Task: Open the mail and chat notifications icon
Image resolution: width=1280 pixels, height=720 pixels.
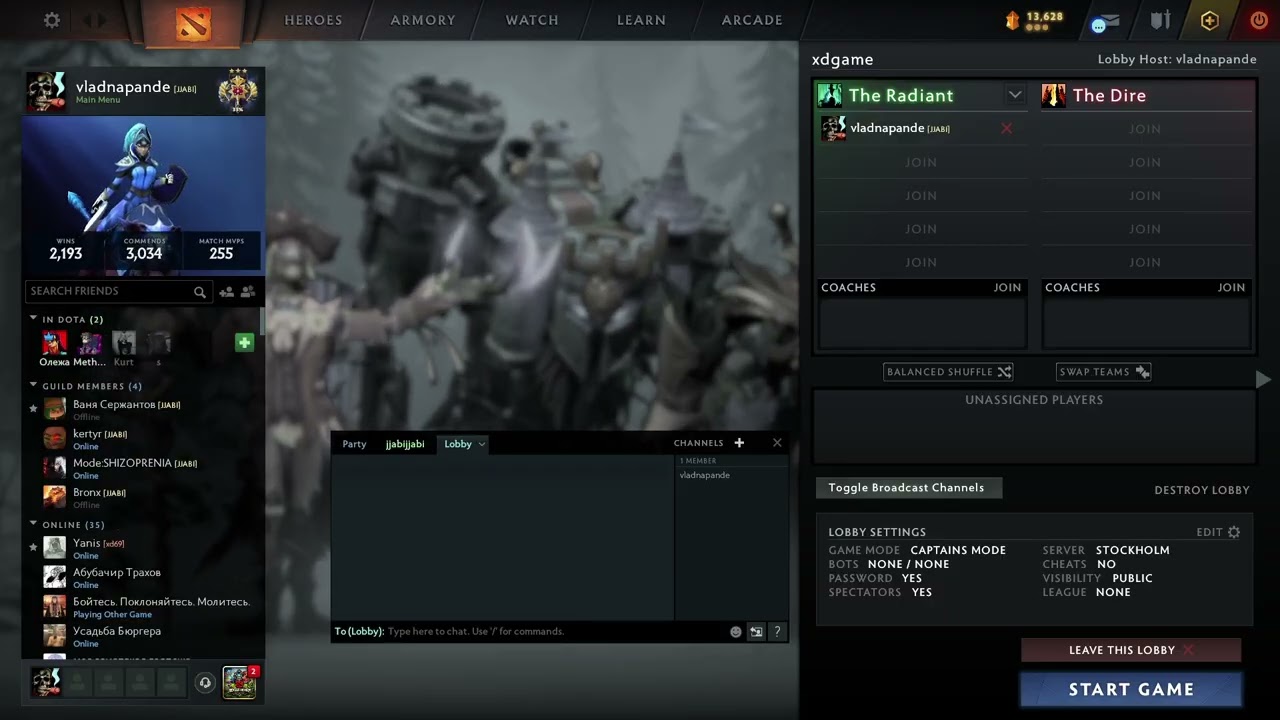Action: coord(1104,22)
